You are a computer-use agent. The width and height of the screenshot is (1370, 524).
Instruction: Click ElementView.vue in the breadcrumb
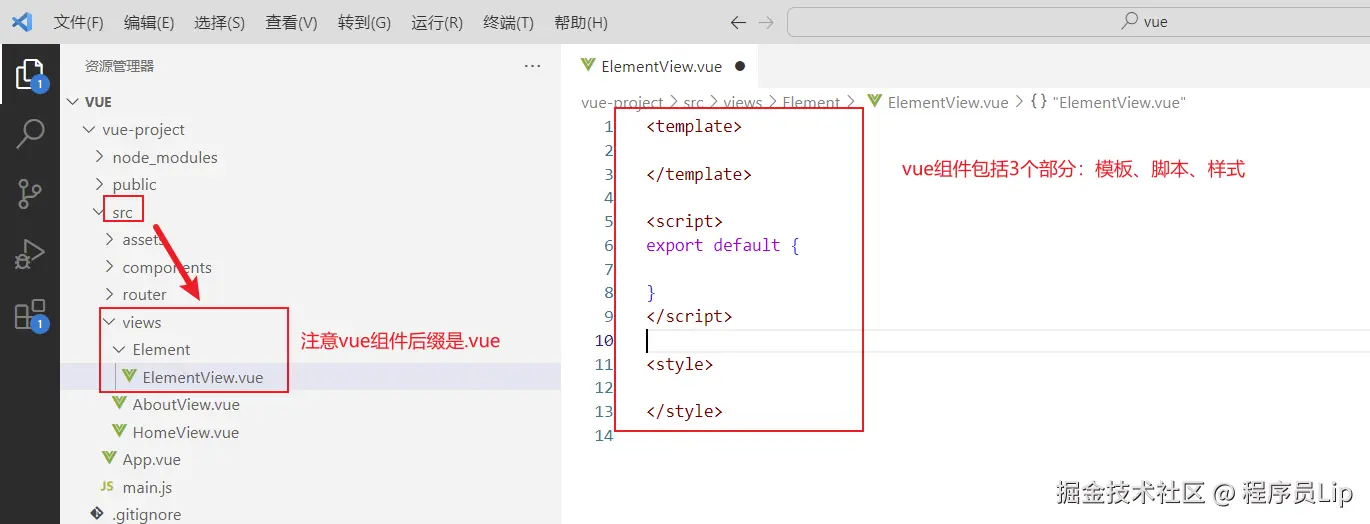click(948, 102)
